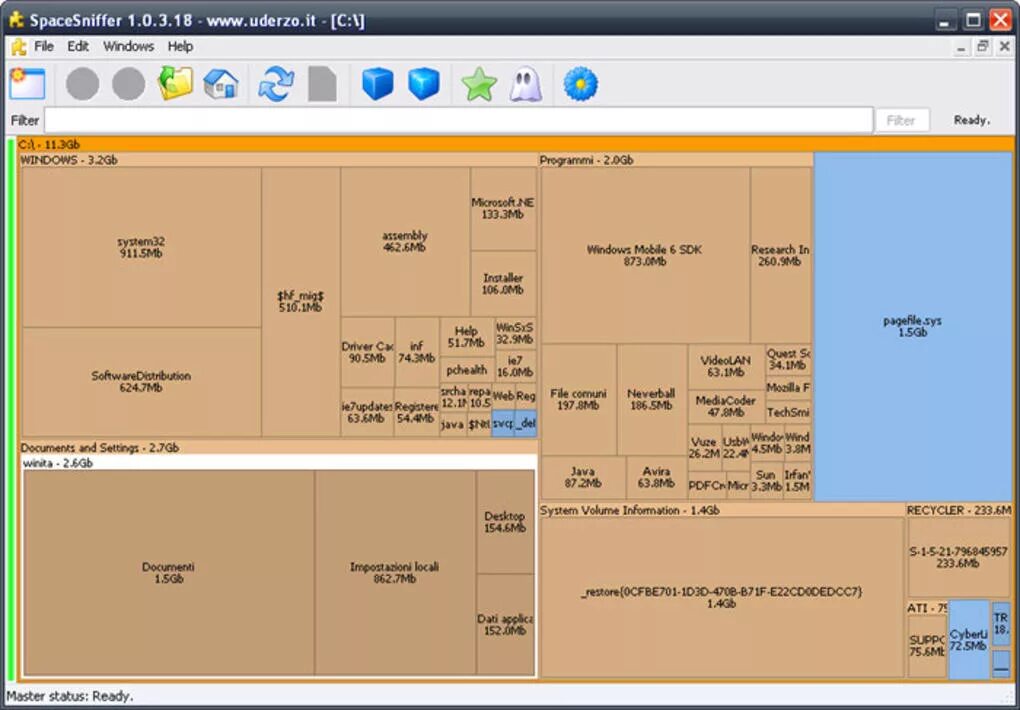This screenshot has width=1020, height=710.
Task: Click the app icon left of File menu
Action: pos(19,47)
